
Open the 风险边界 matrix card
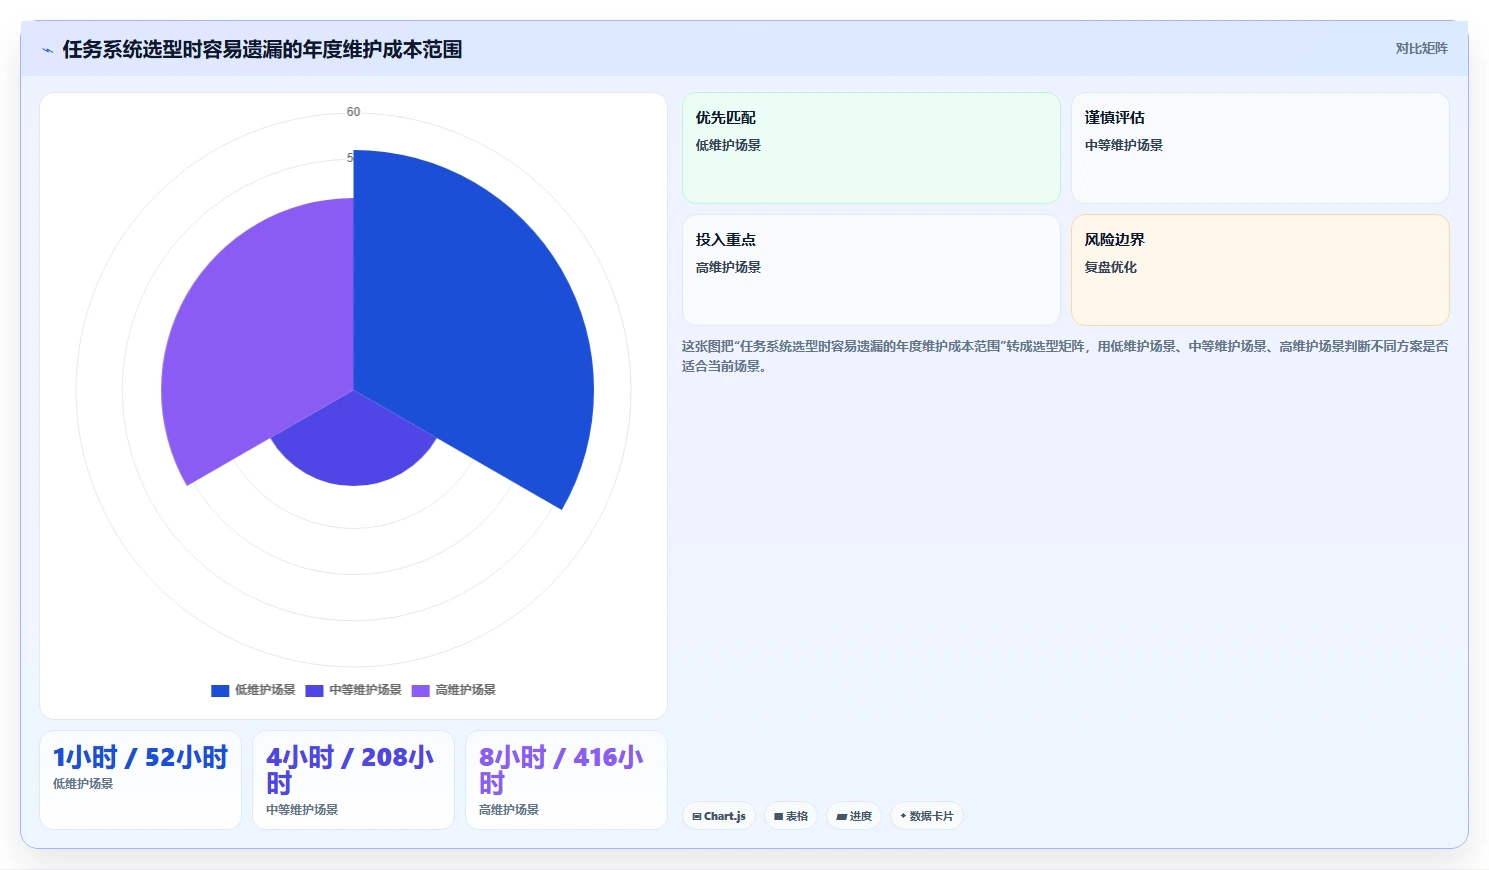[x=1260, y=270]
